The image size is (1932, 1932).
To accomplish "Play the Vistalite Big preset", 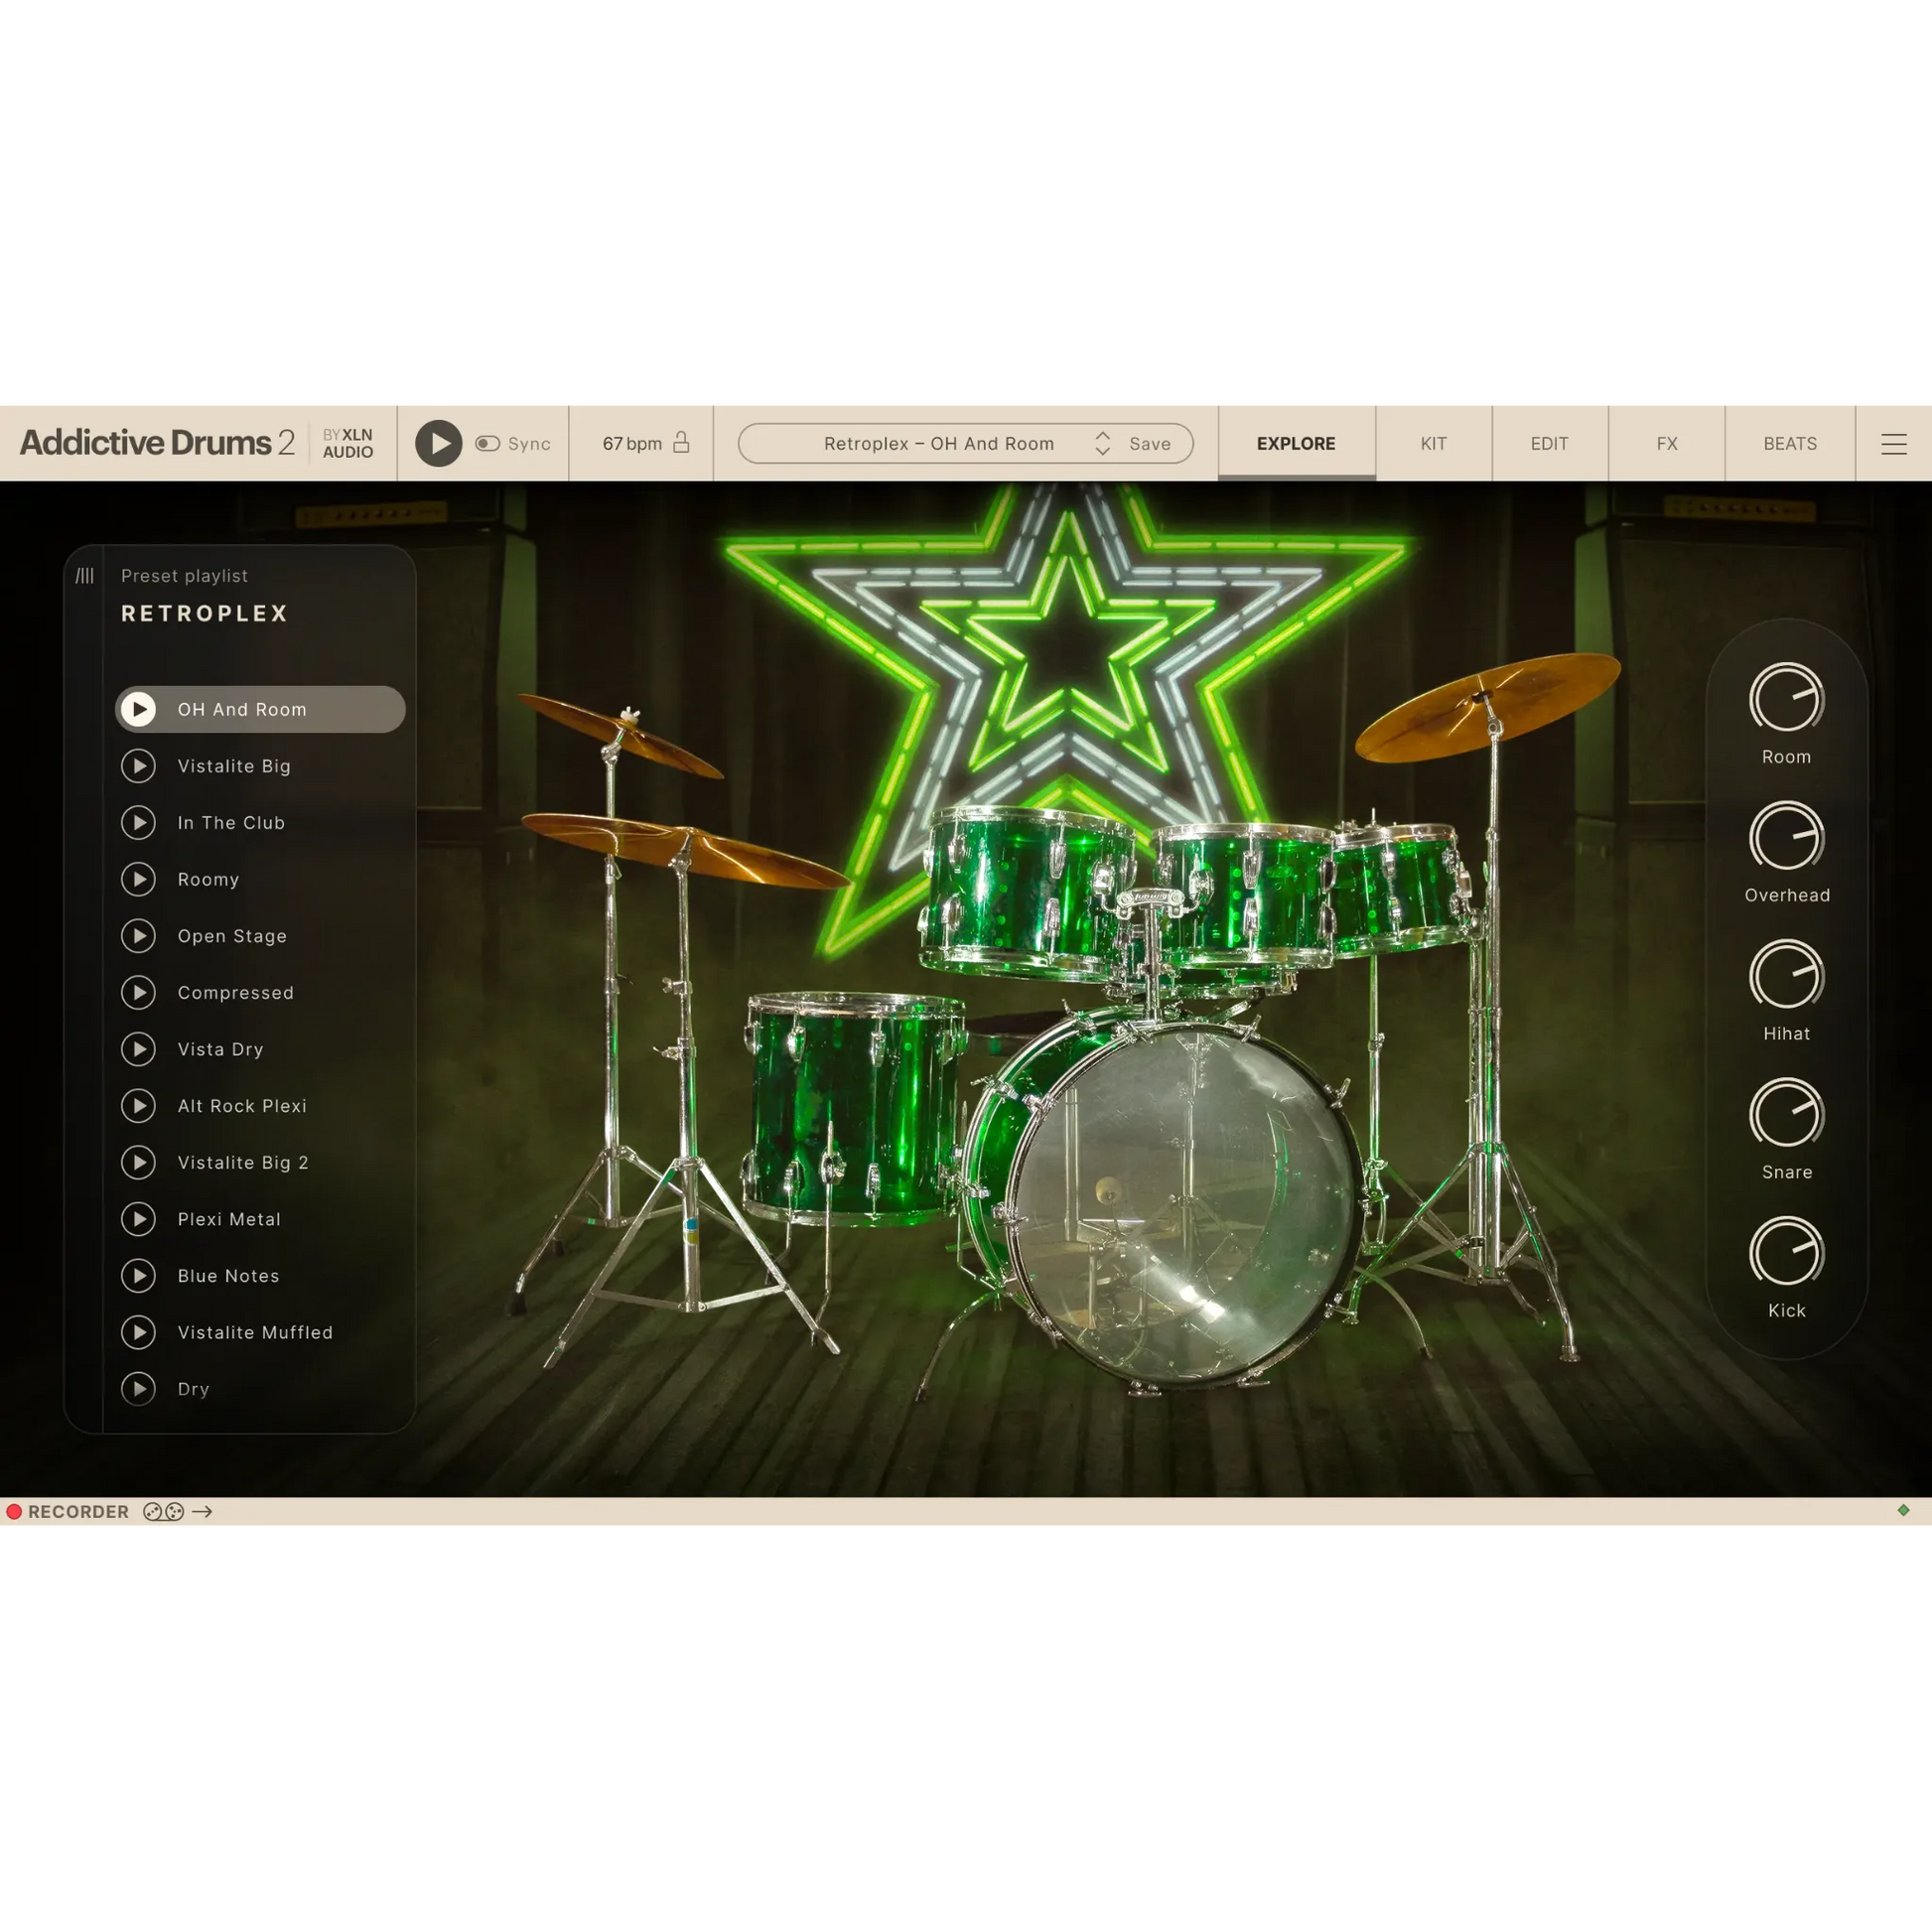I will [139, 766].
